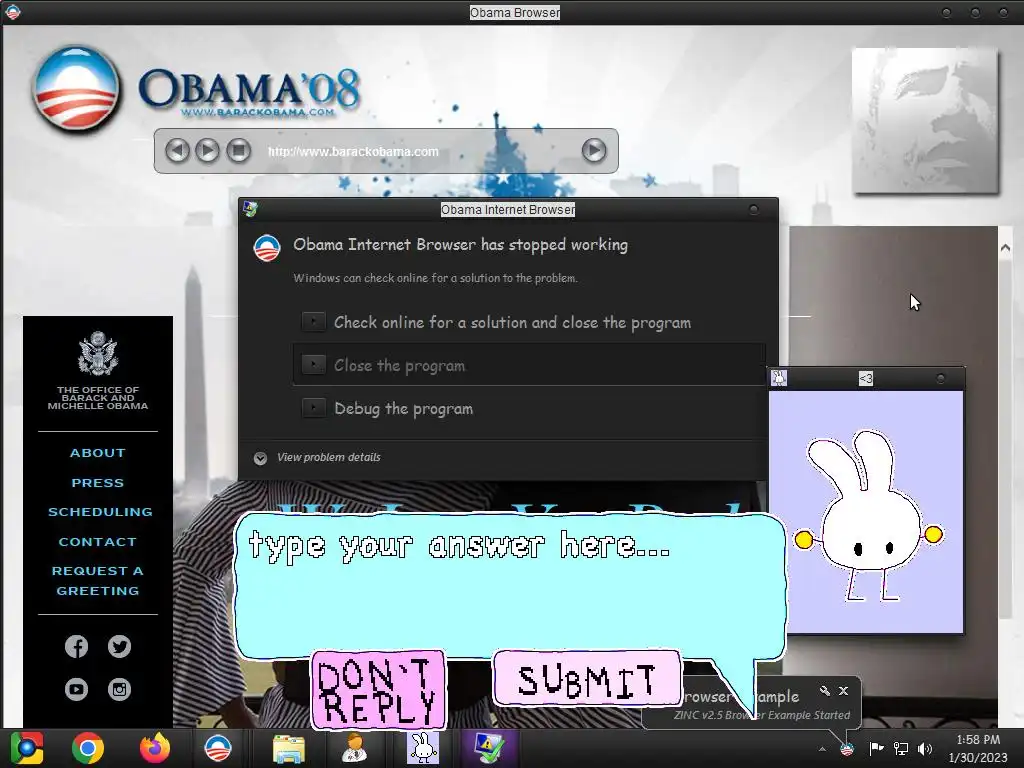Viewport: 1024px width, 768px height.
Task: Click the stop button in browser toolbar
Action: point(238,151)
